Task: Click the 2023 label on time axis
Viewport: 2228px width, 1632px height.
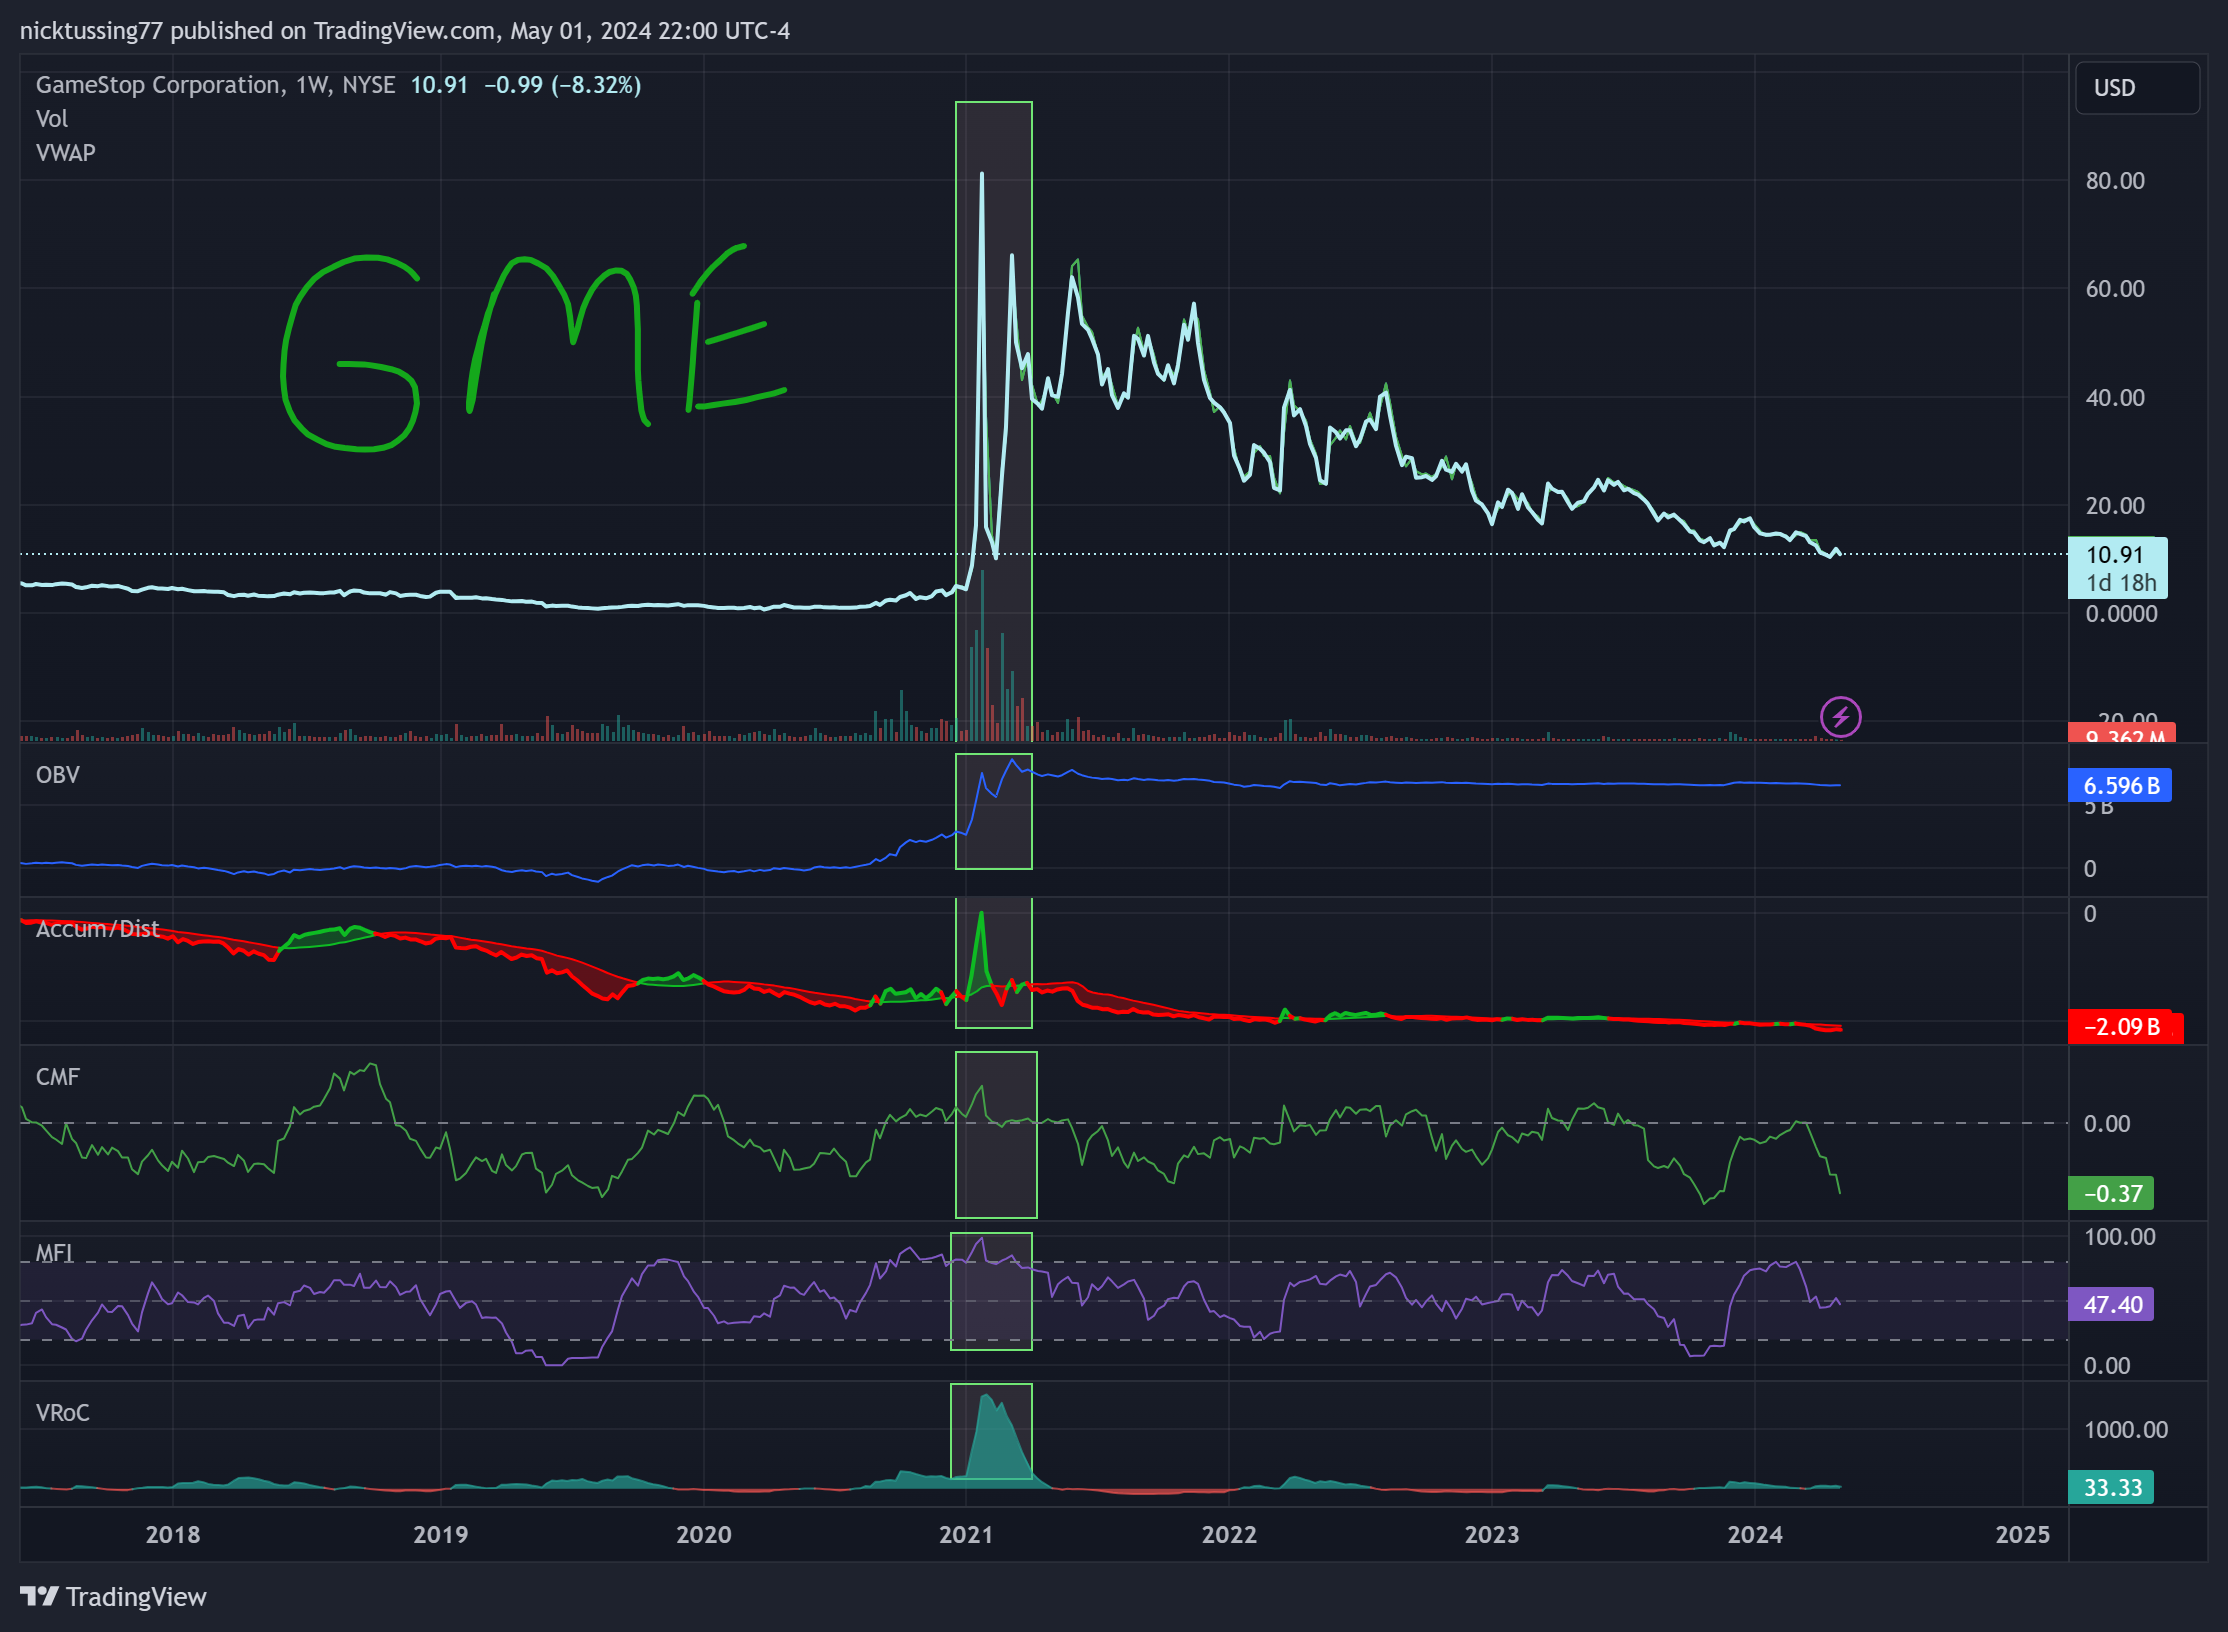Action: tap(1492, 1535)
